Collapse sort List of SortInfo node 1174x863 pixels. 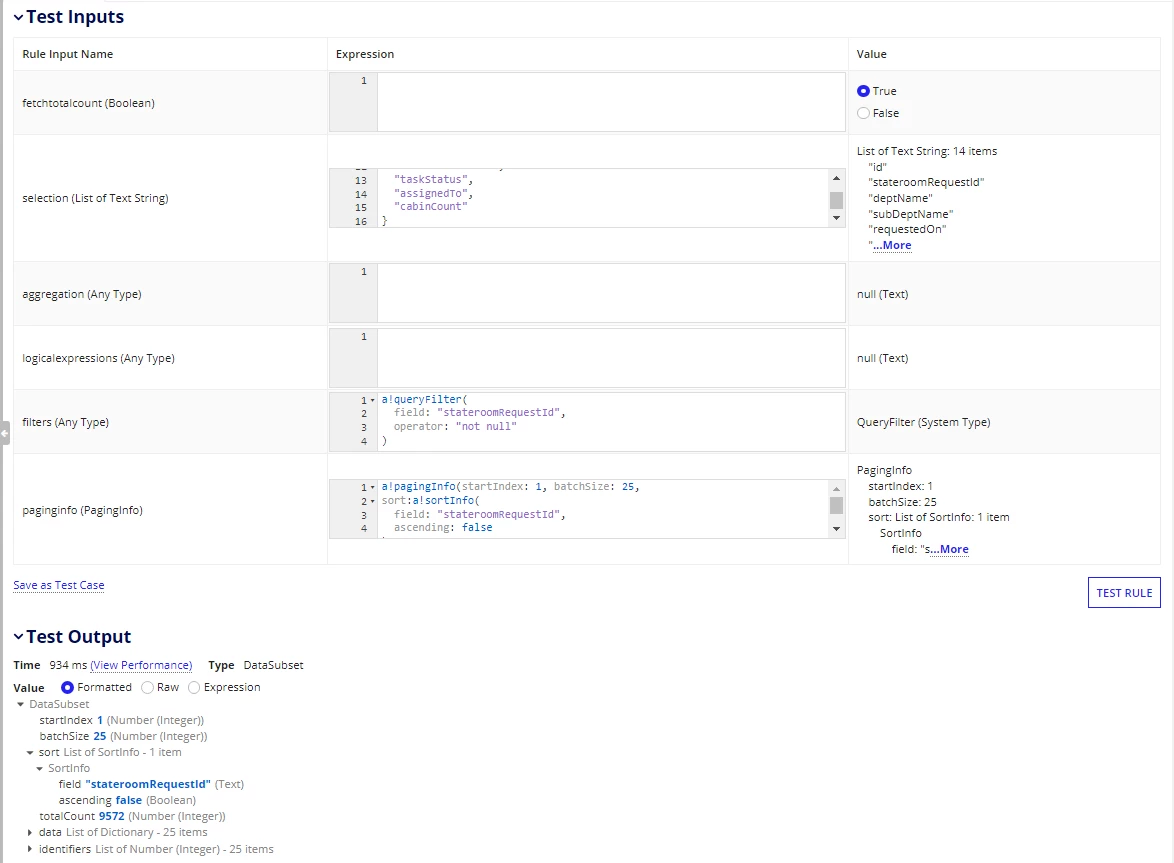tap(30, 753)
